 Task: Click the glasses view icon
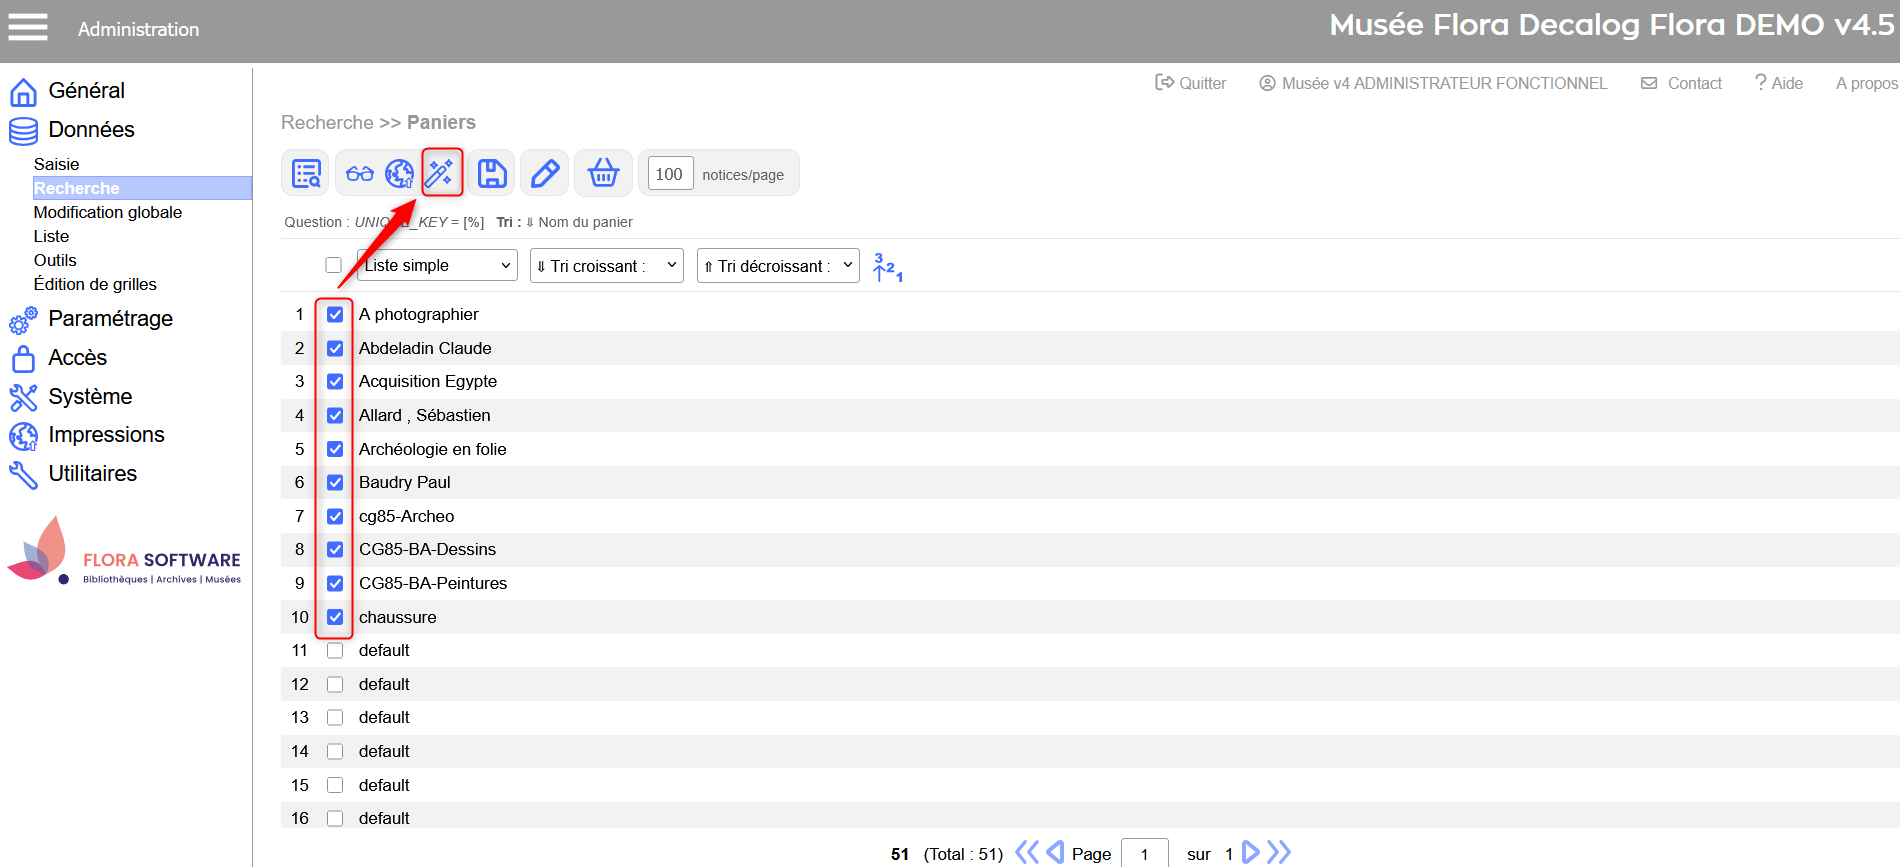[x=360, y=174]
